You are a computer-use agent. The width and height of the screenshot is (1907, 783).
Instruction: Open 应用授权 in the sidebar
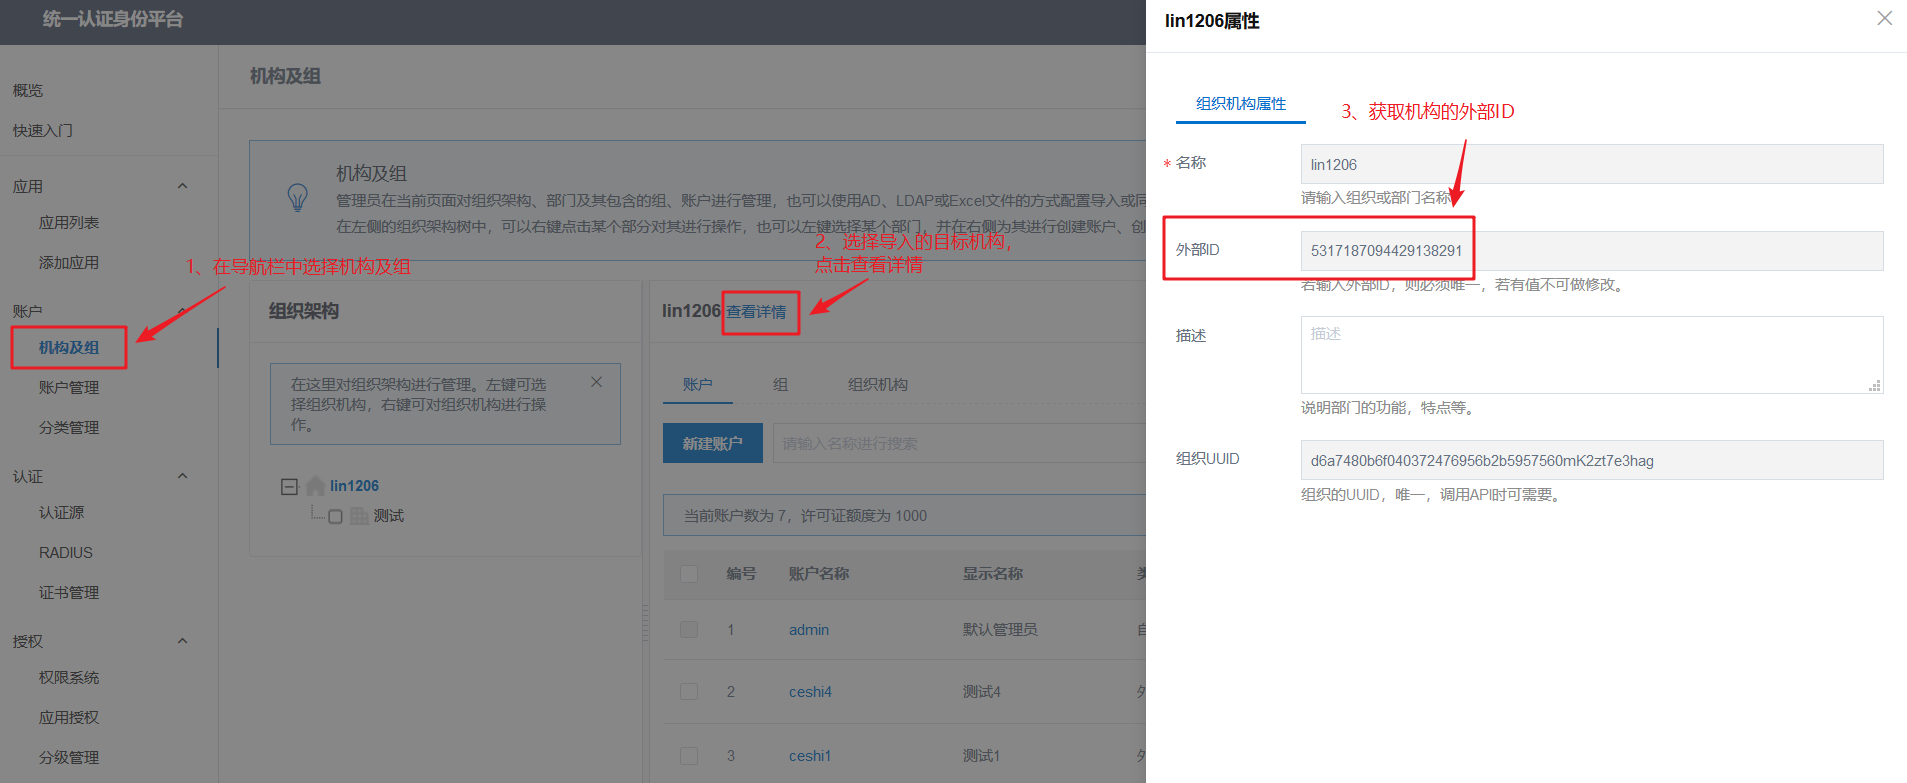click(69, 717)
